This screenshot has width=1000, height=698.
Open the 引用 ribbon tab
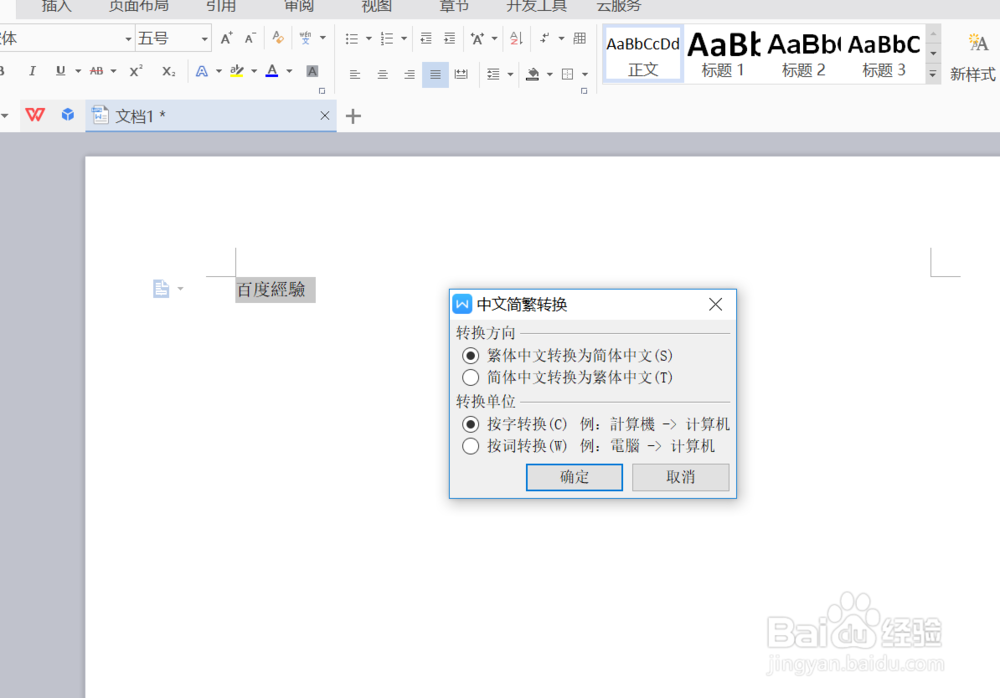[221, 6]
